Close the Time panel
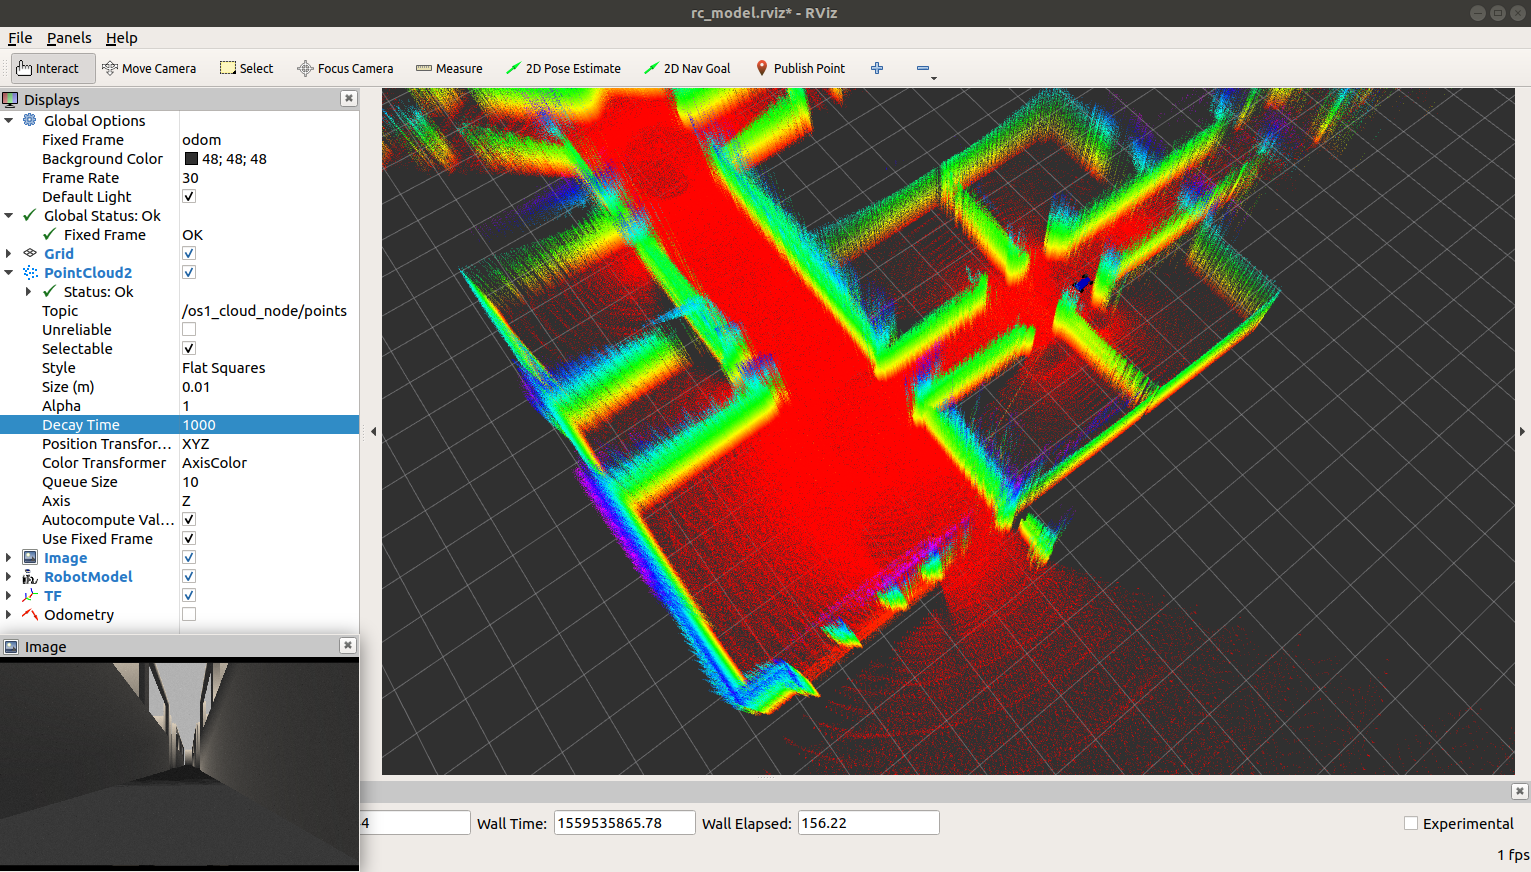This screenshot has height=872, width=1531. click(x=1520, y=791)
